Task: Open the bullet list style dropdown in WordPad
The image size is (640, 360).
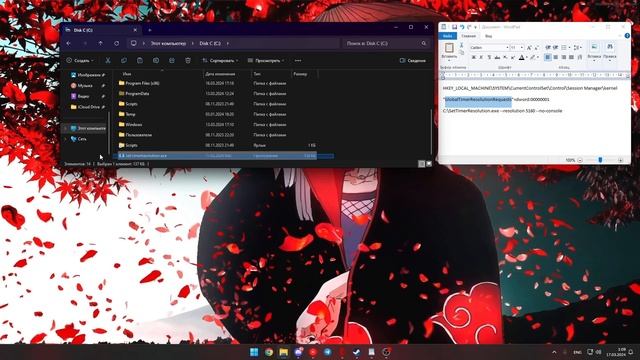Action: (569, 47)
